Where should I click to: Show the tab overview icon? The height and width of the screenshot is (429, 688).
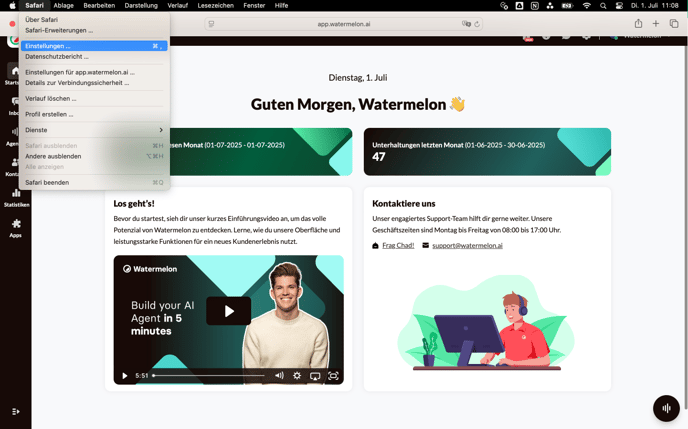click(x=674, y=24)
